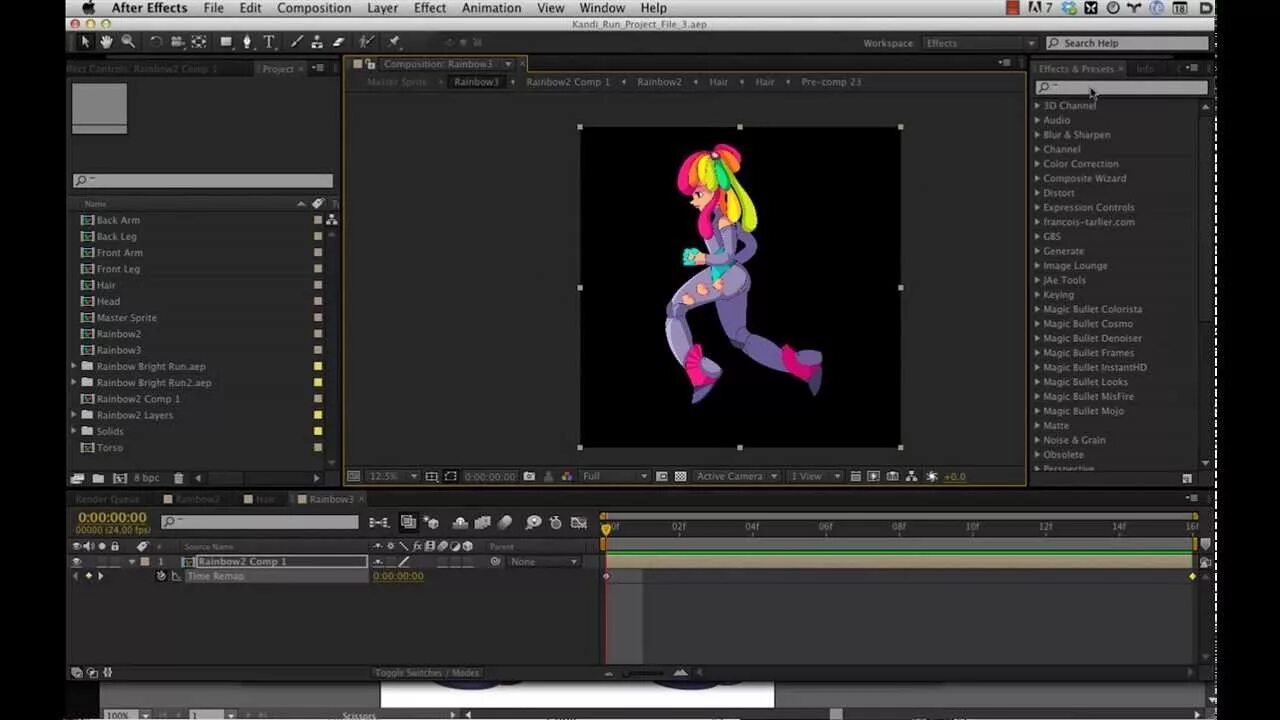Select the Rotation tool
This screenshot has width=1280, height=720.
click(x=156, y=42)
